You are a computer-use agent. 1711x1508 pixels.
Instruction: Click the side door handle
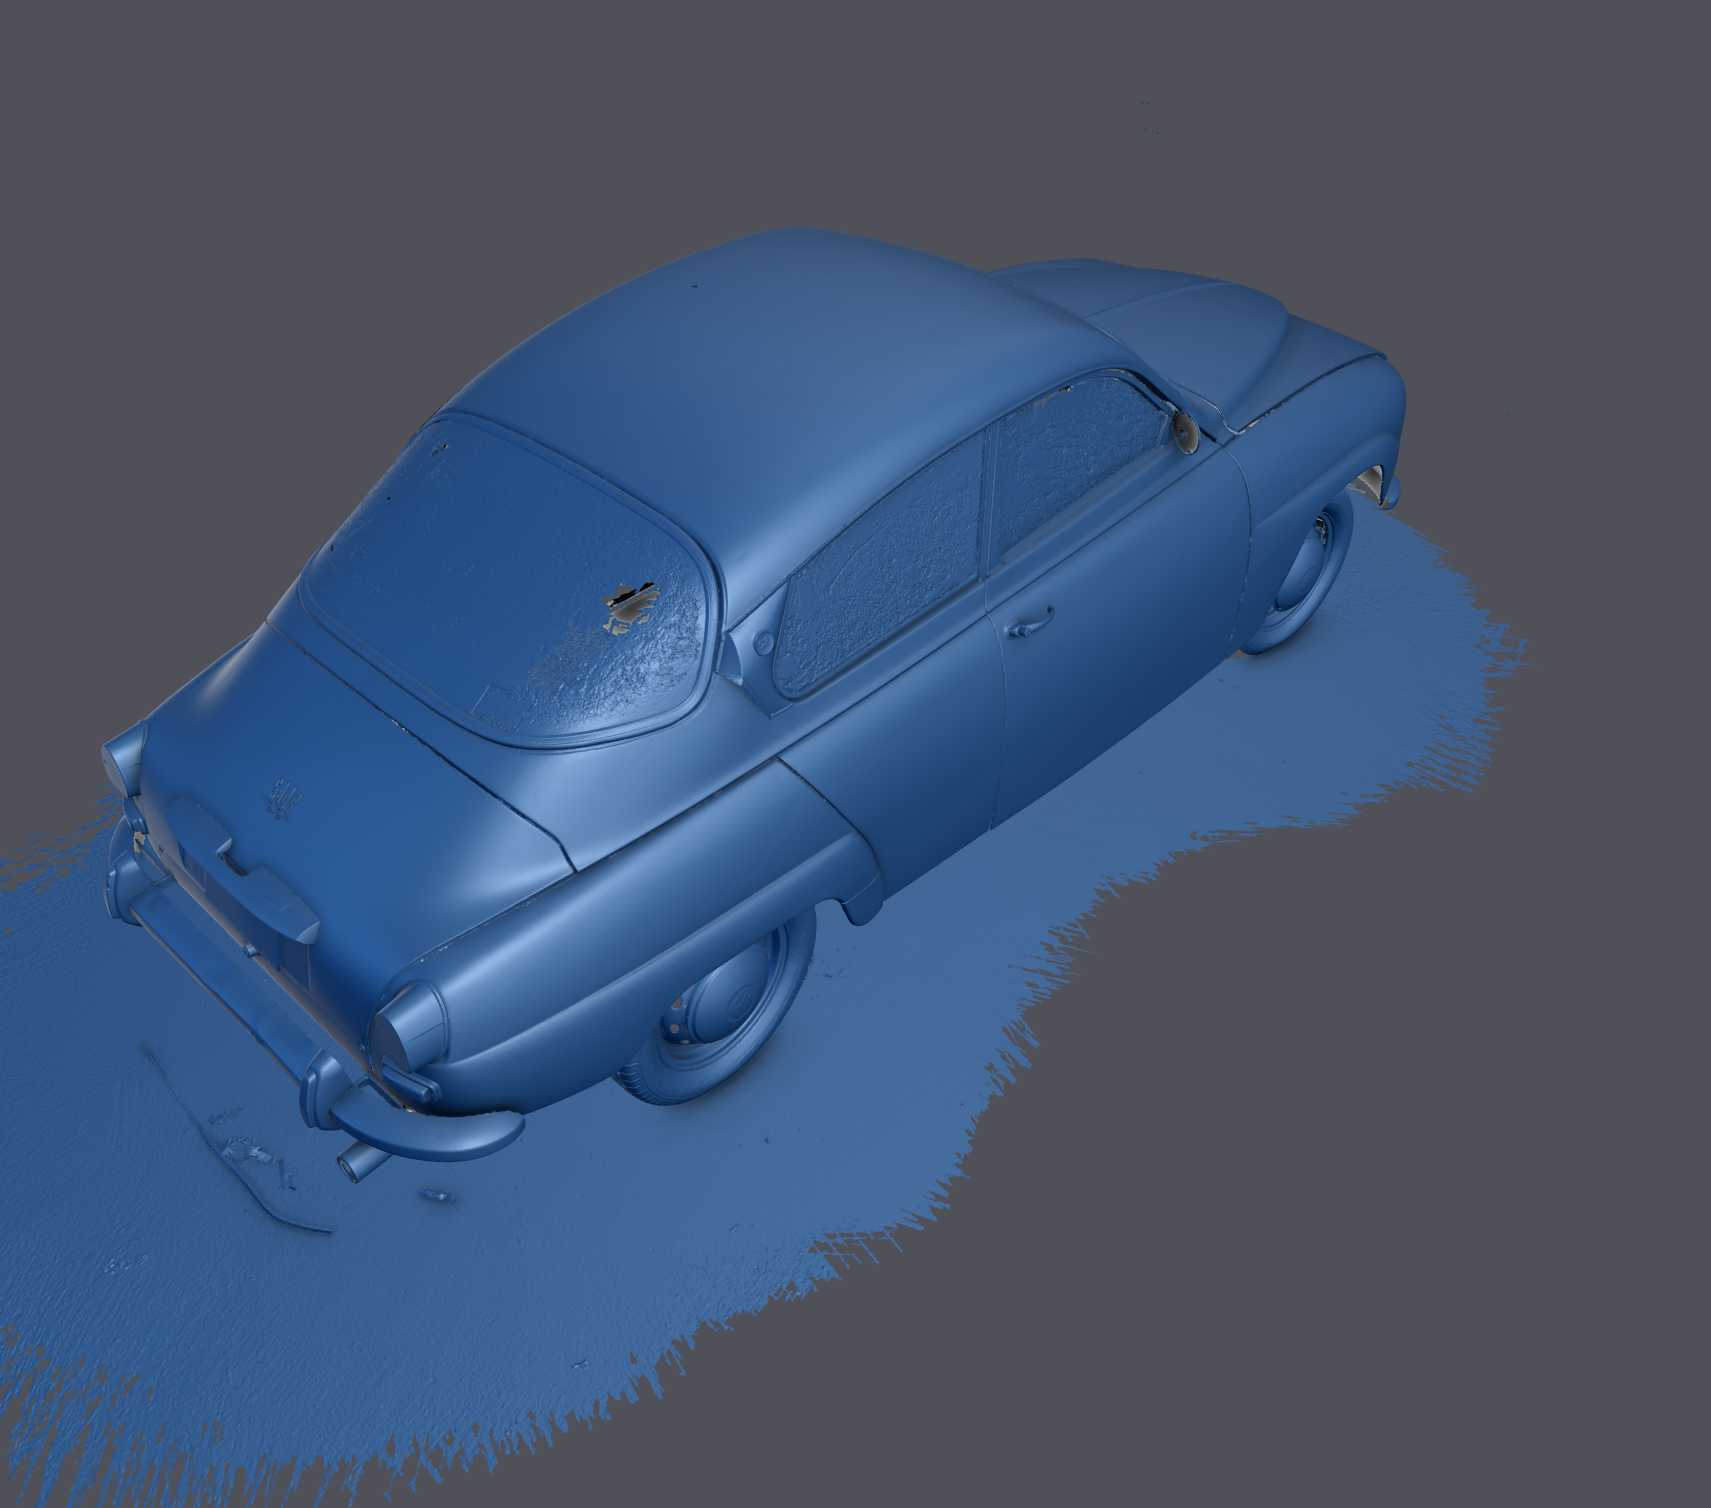[x=1030, y=621]
